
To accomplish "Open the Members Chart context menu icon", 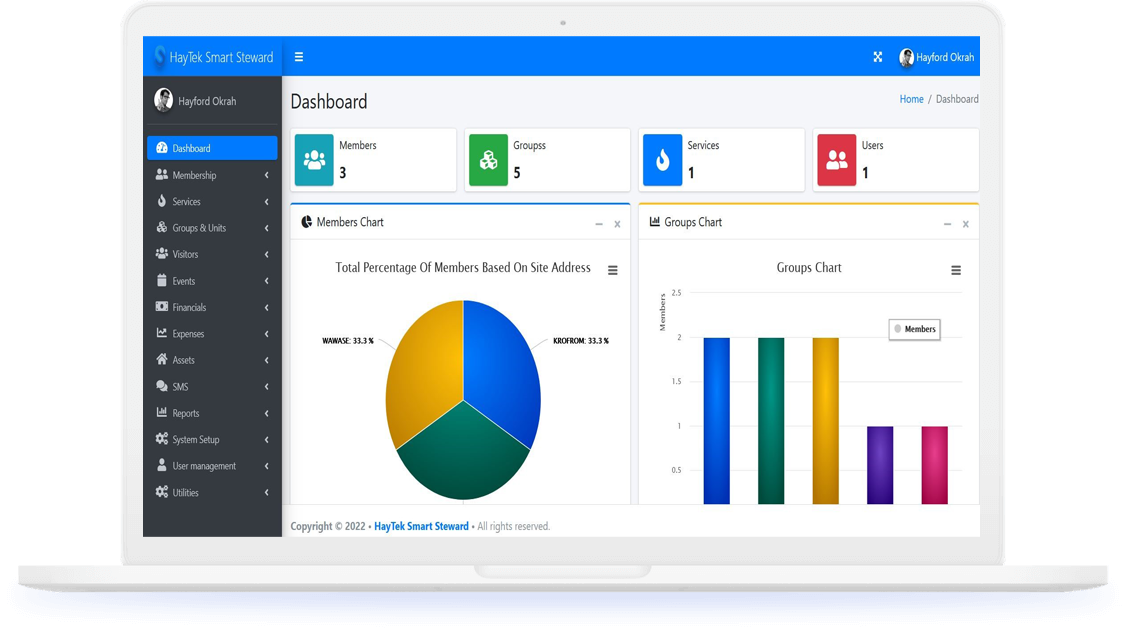I will 613,270.
